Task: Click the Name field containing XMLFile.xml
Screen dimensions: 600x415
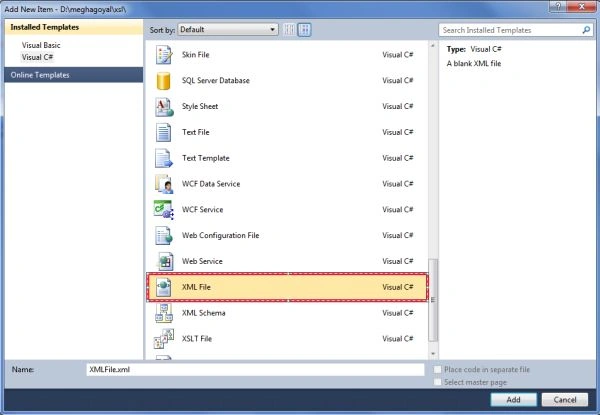Action: click(255, 369)
